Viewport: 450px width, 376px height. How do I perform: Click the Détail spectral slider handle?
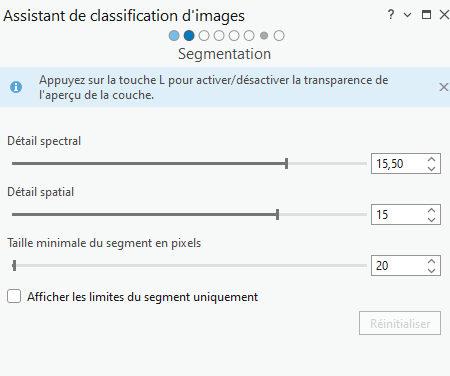pos(286,164)
